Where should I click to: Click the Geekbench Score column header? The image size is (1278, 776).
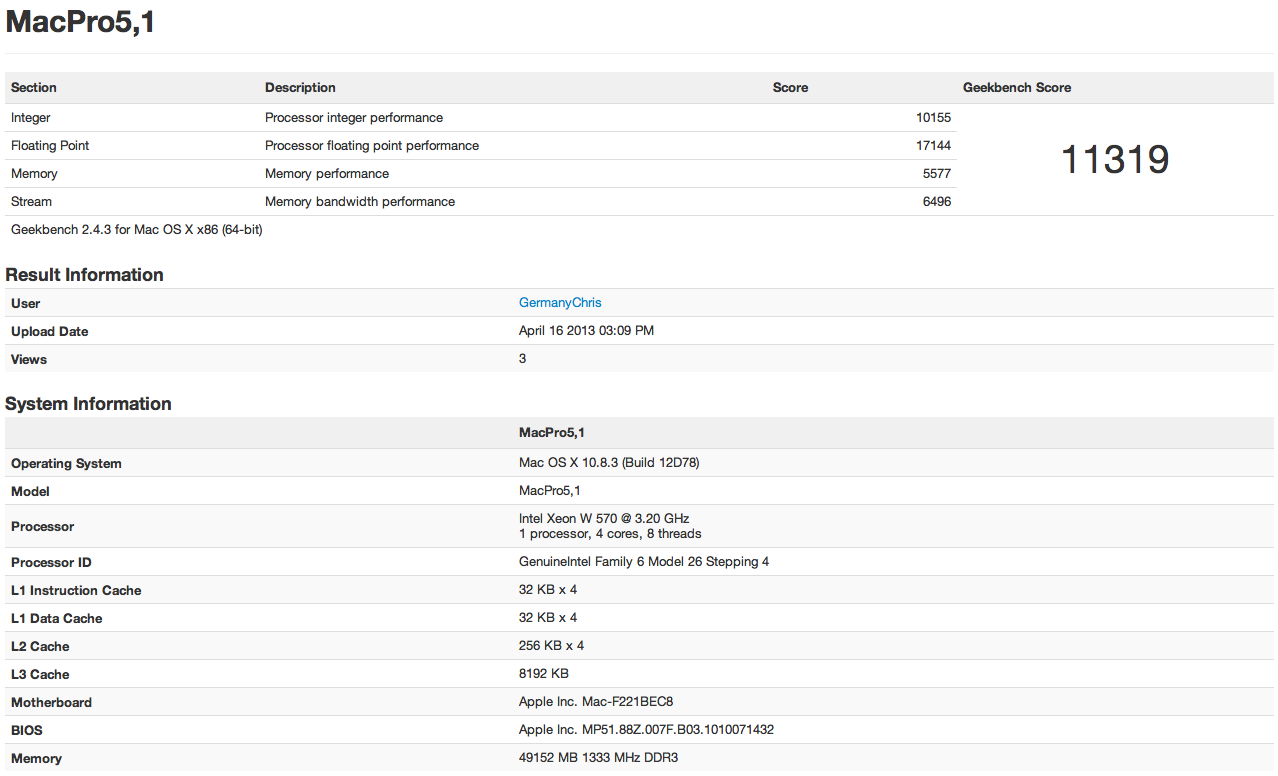click(x=1017, y=87)
